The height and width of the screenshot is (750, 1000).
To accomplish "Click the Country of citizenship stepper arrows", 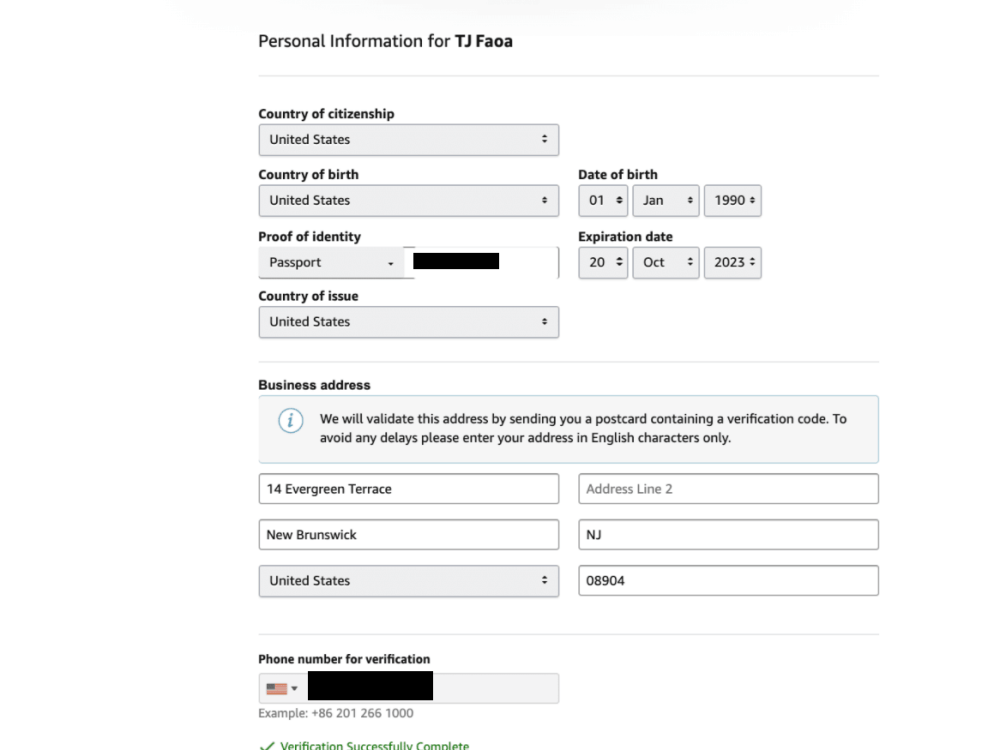I will 545,139.
